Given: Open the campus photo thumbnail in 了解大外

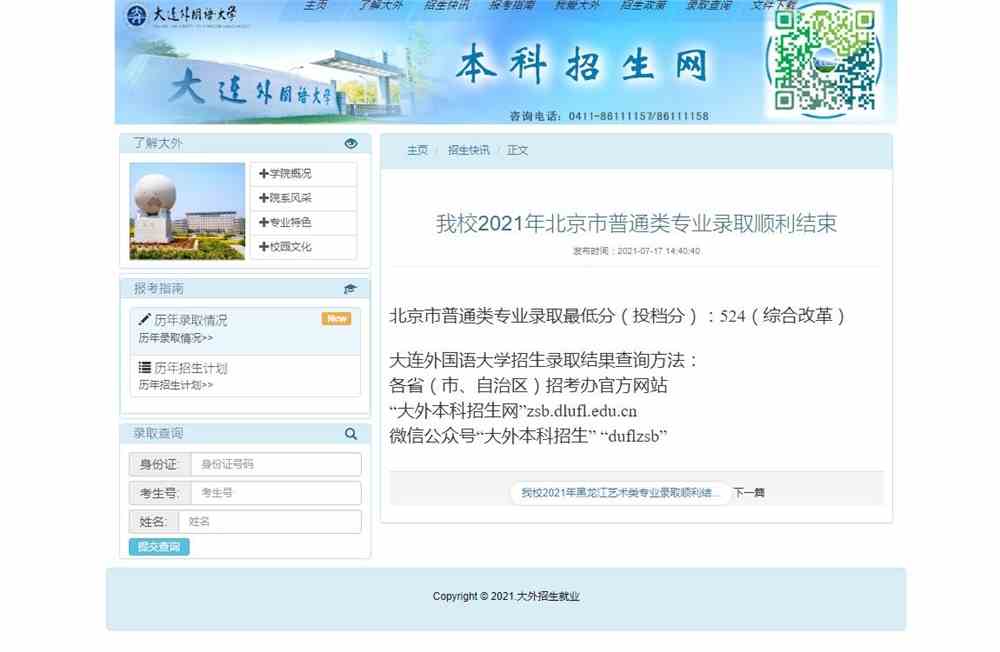Looking at the screenshot, I should (187, 211).
